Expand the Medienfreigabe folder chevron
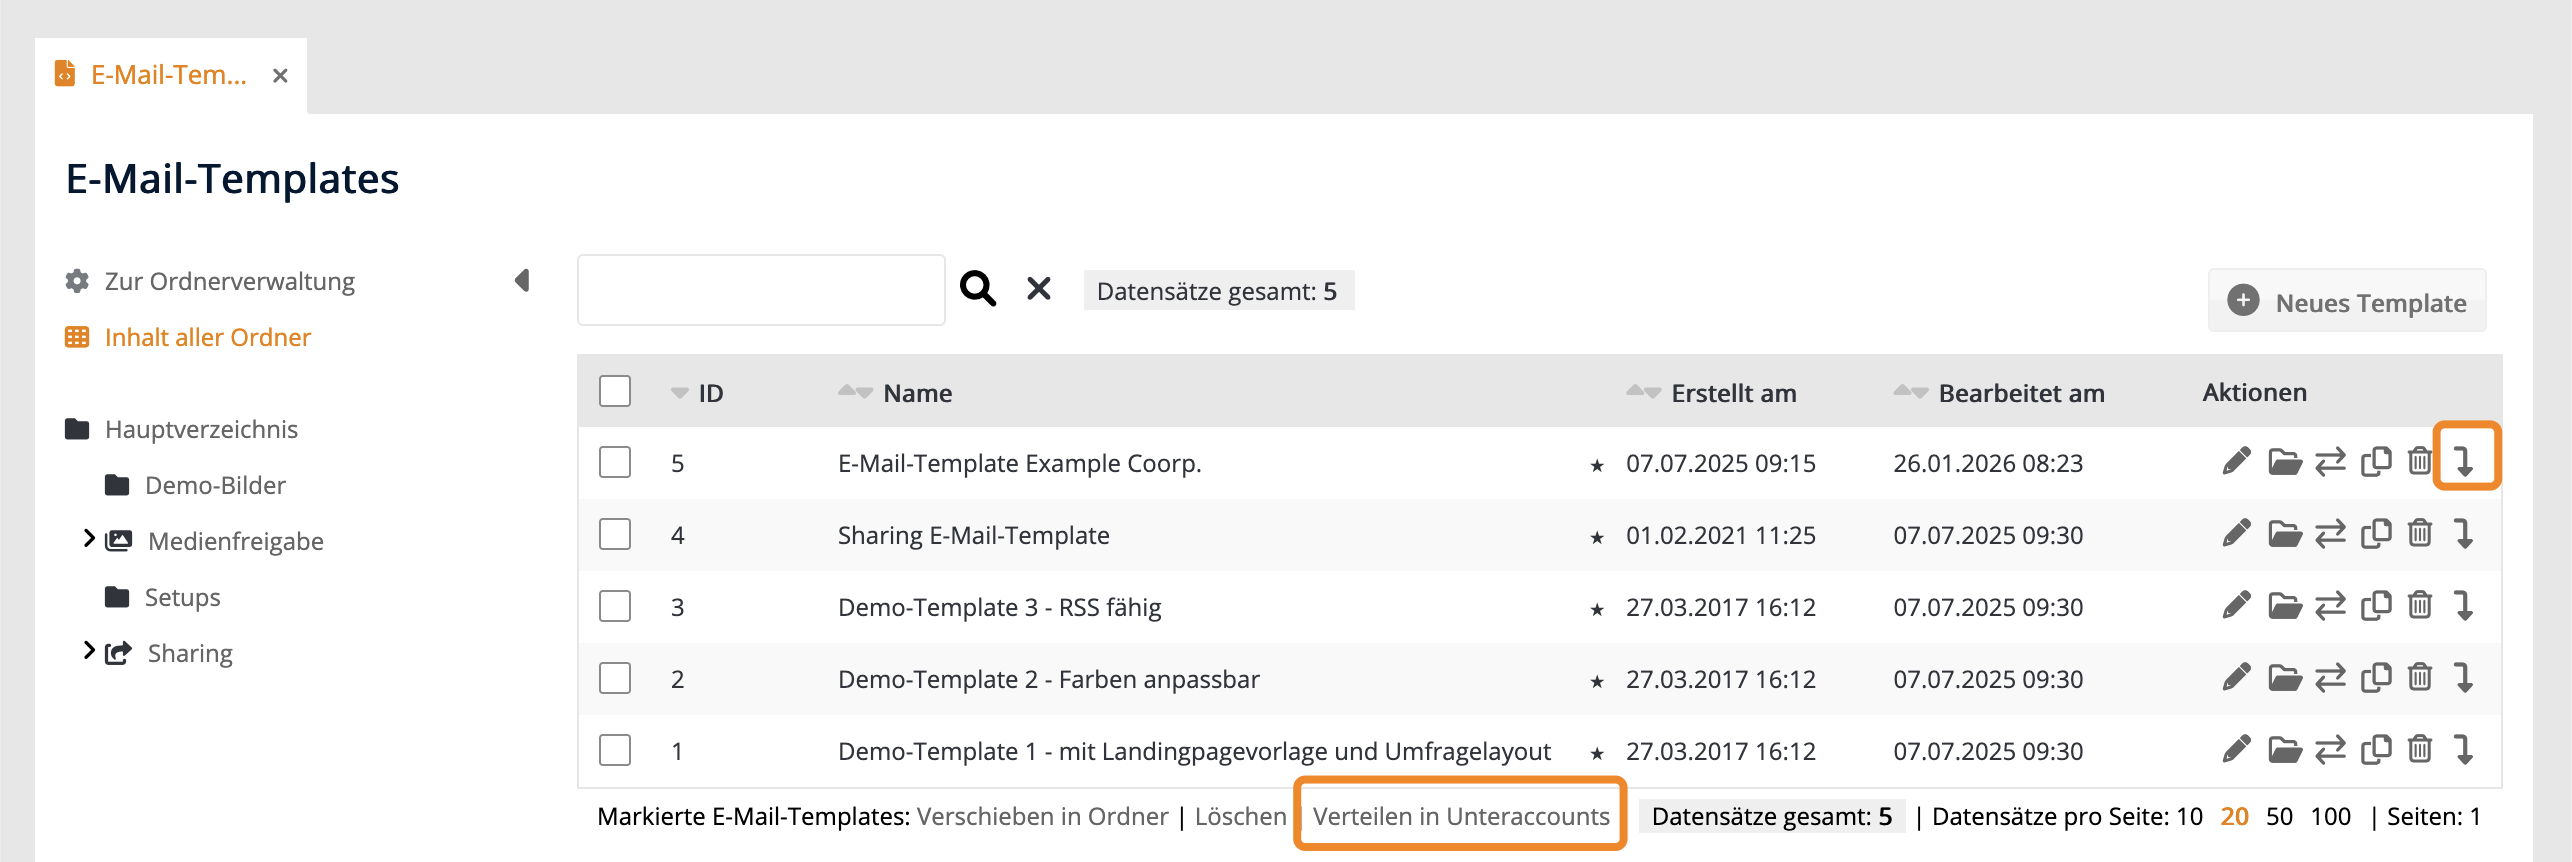 tap(89, 539)
